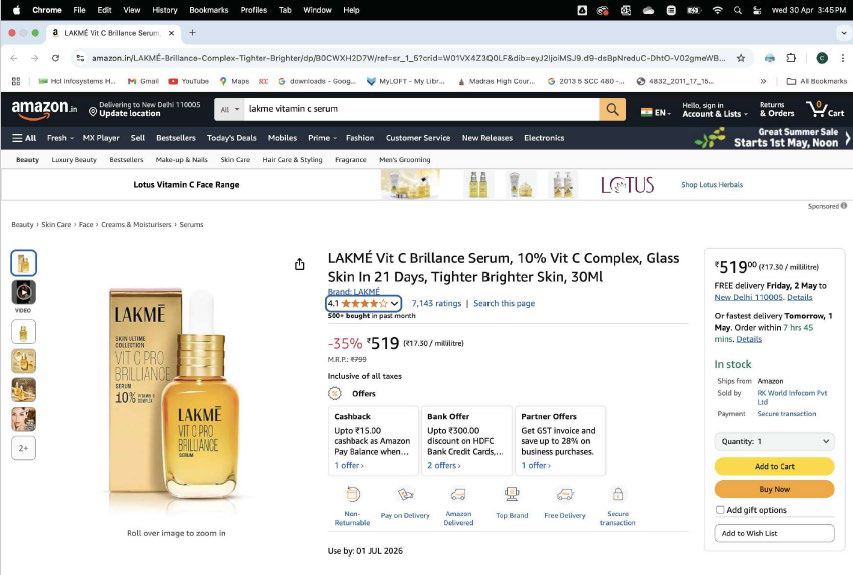This screenshot has width=853, height=575.
Task: Click the Add to Cart button
Action: (774, 466)
